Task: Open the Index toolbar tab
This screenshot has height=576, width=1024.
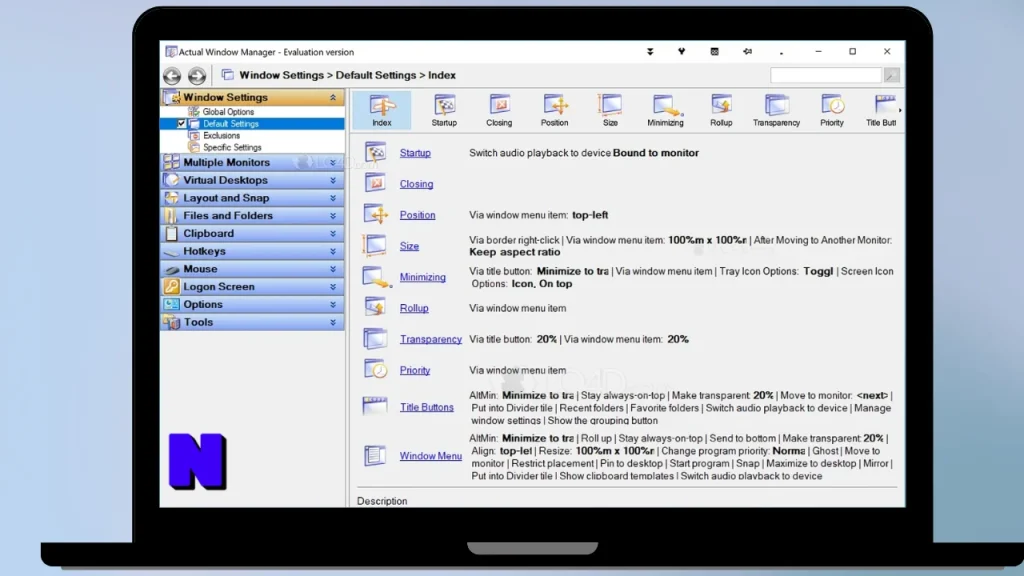Action: pos(382,110)
